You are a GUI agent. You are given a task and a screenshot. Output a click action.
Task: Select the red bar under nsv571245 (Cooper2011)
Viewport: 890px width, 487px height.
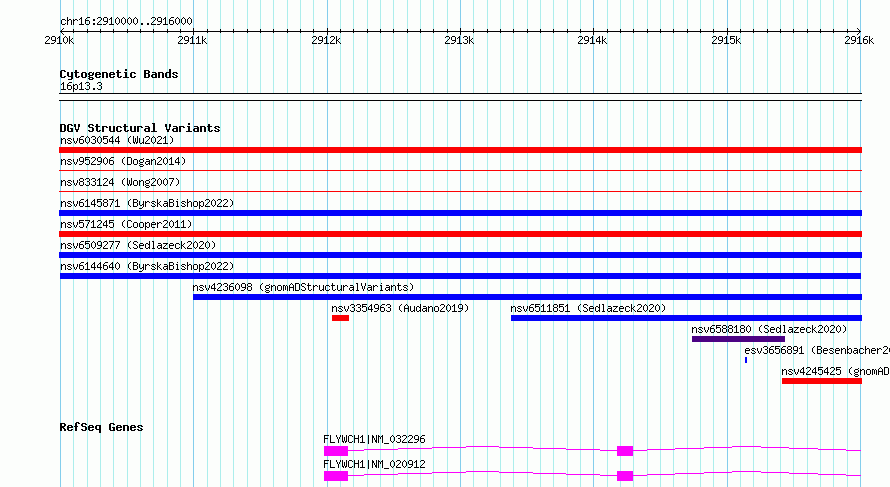tap(460, 234)
